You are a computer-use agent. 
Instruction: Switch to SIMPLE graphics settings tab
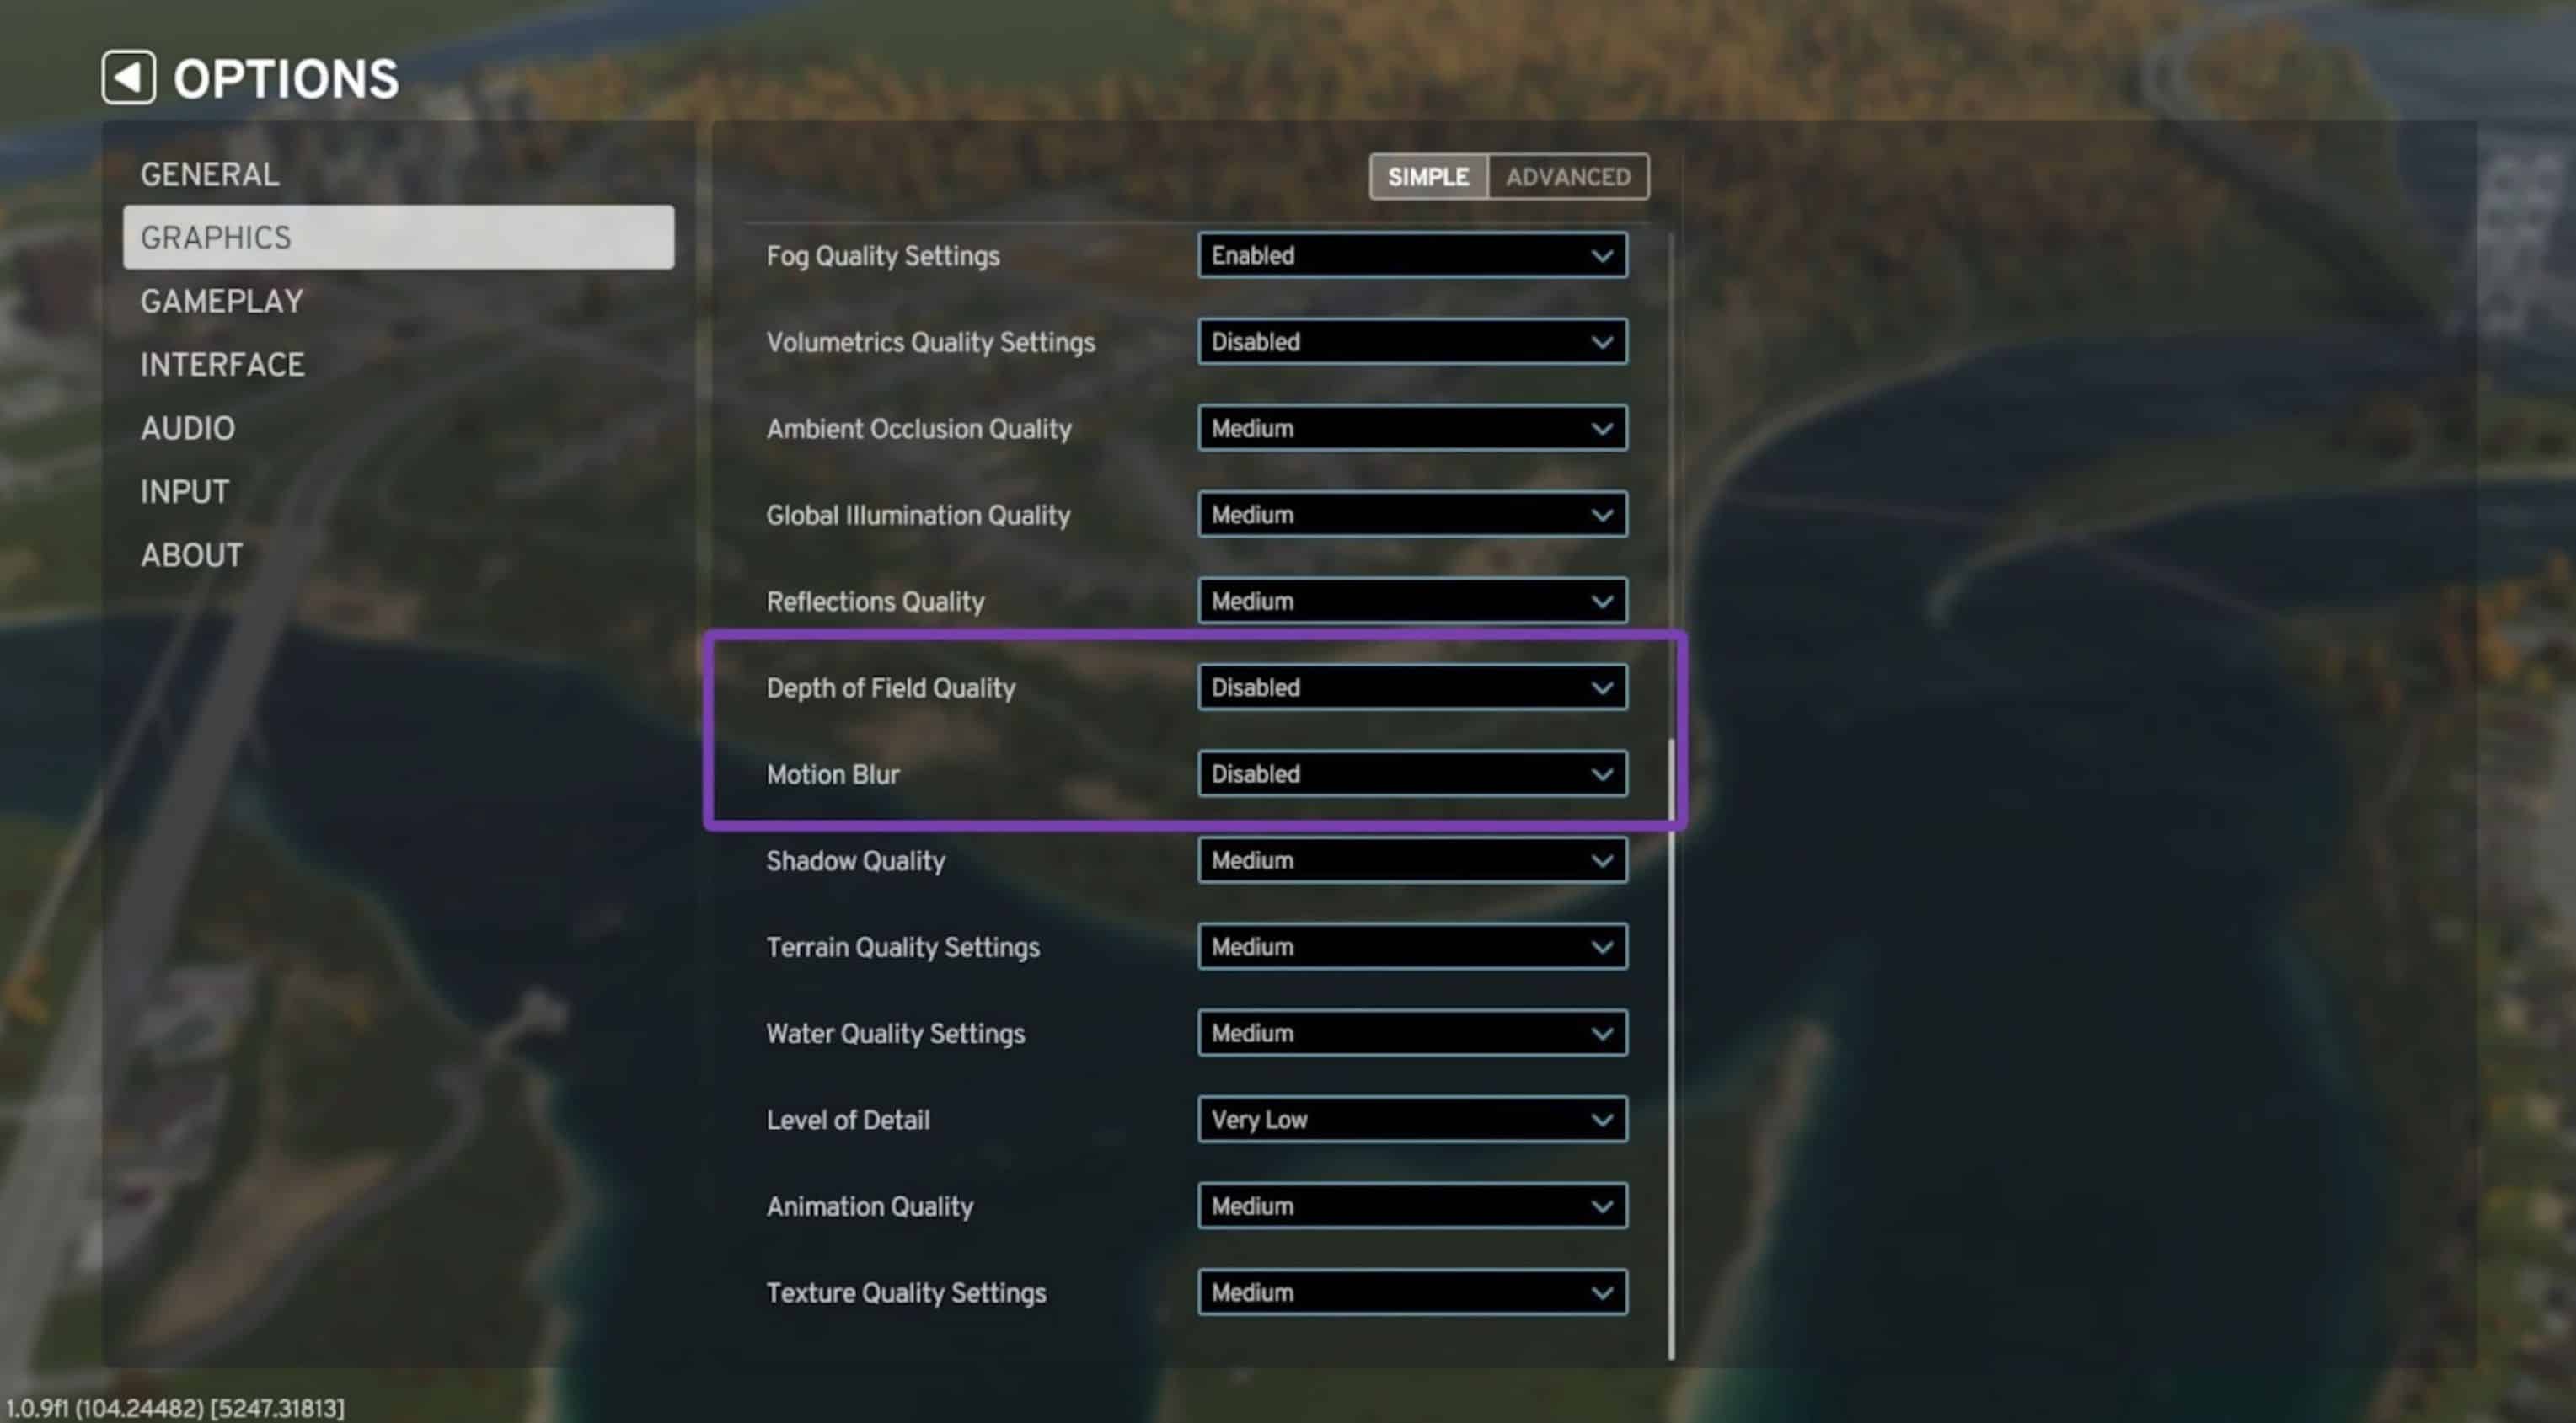(x=1428, y=175)
